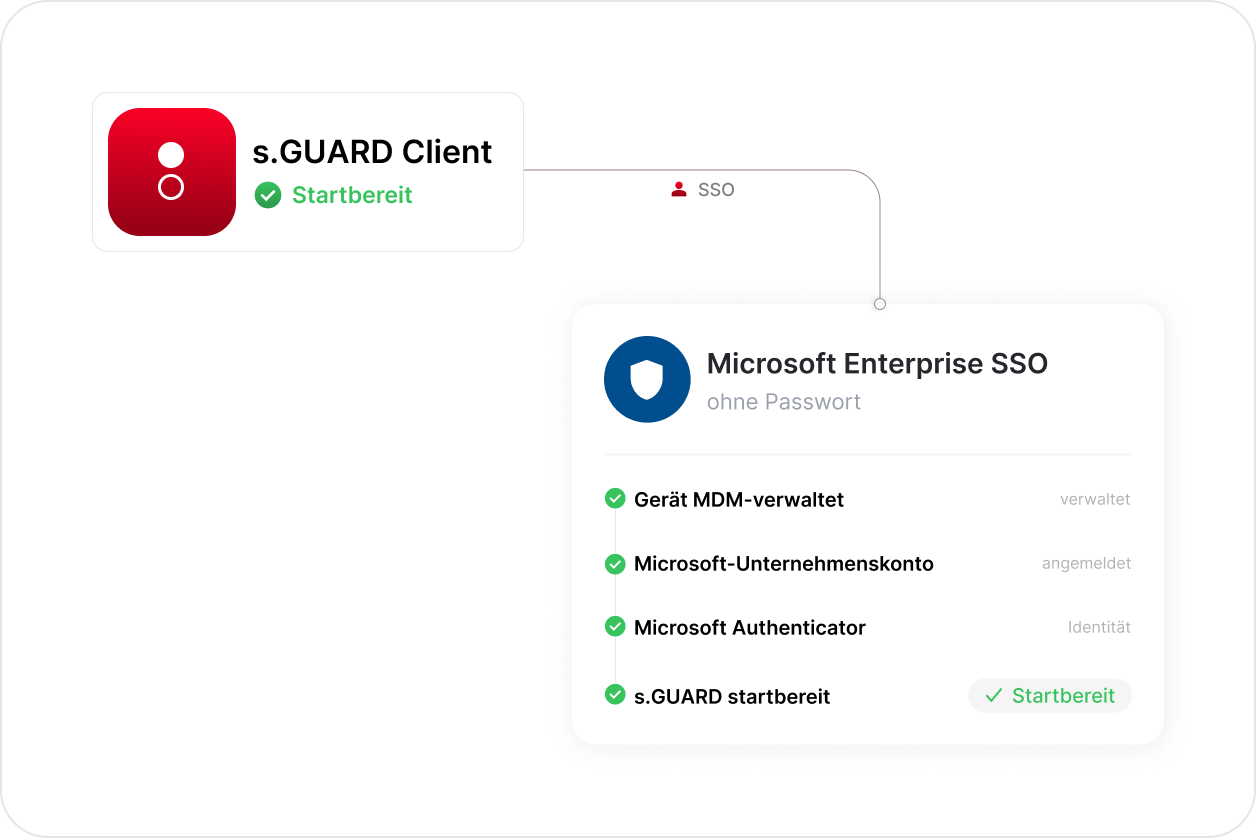
Task: Click the SSO label on the connector
Action: (x=716, y=189)
